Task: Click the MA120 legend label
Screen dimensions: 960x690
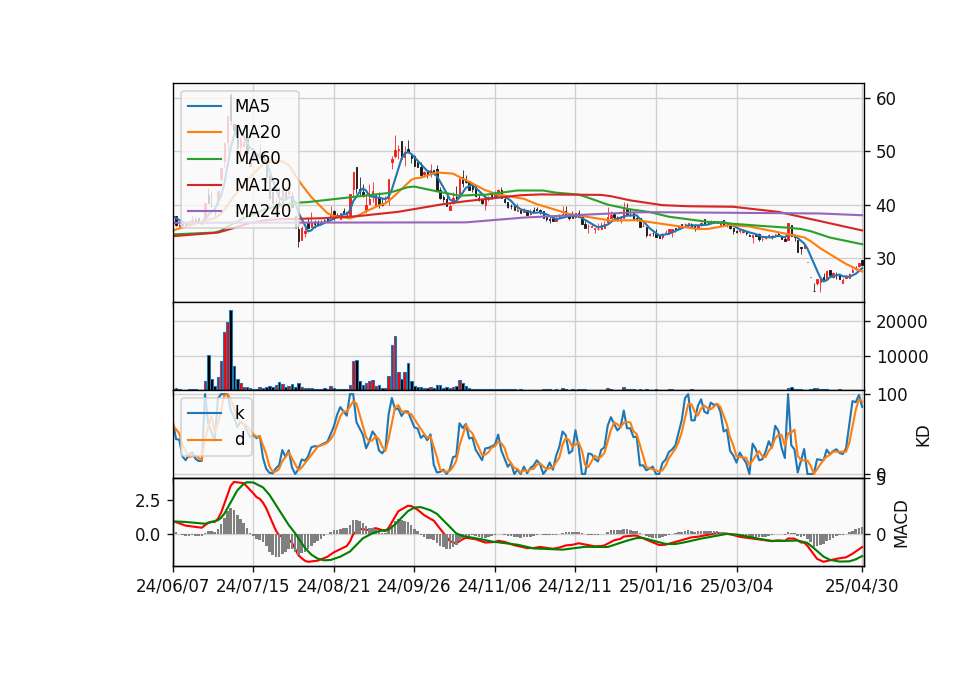Action: coord(263,184)
